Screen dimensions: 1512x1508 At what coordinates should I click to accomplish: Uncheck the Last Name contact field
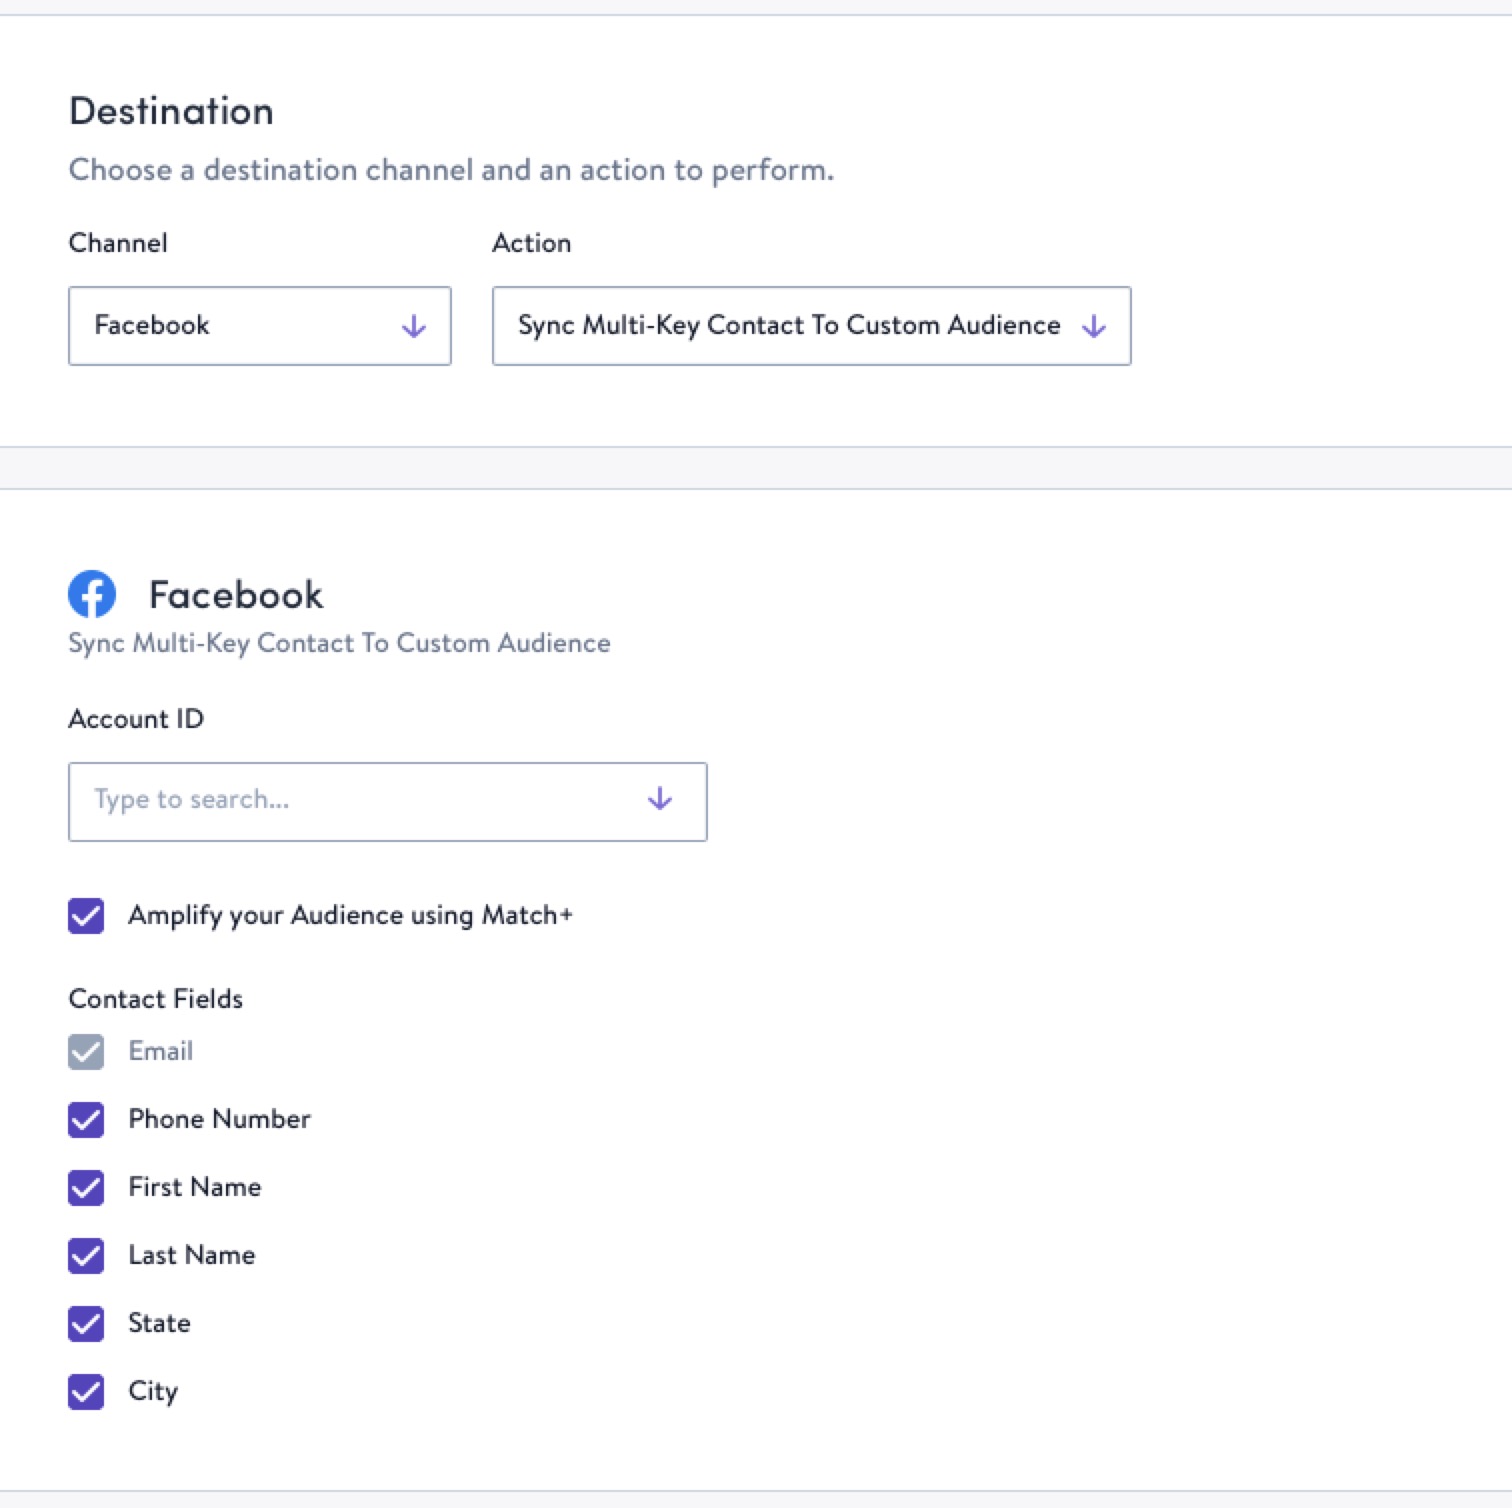pyautogui.click(x=86, y=1256)
